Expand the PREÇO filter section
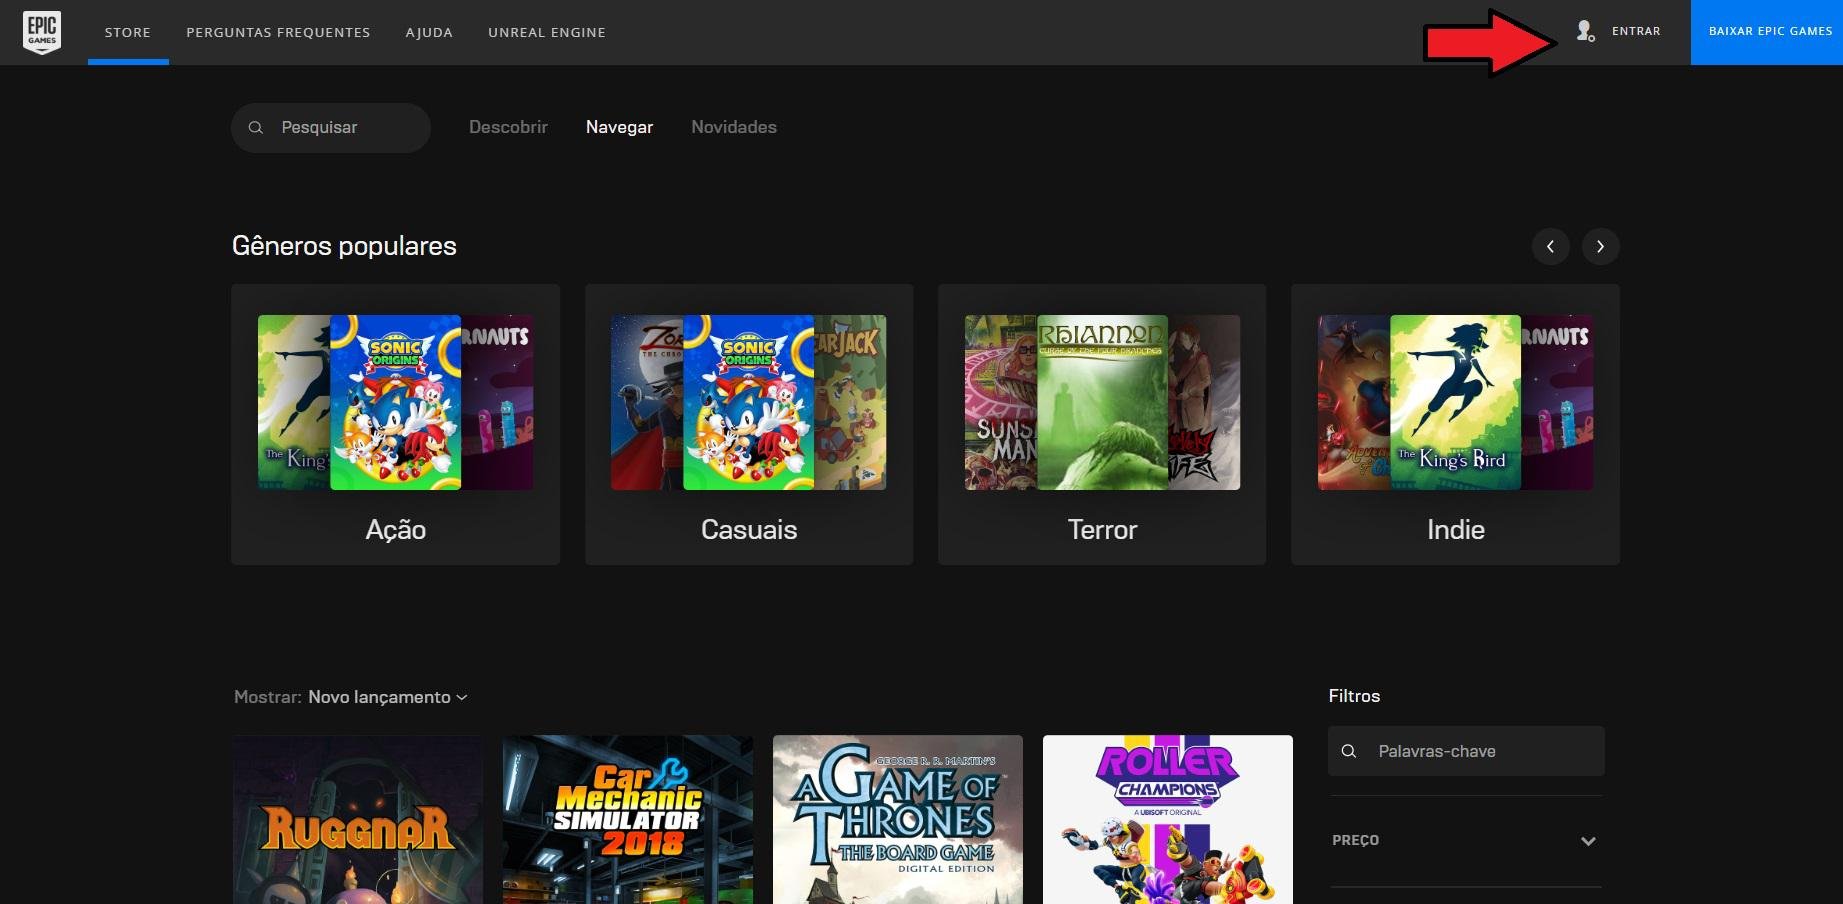 [x=1465, y=841]
